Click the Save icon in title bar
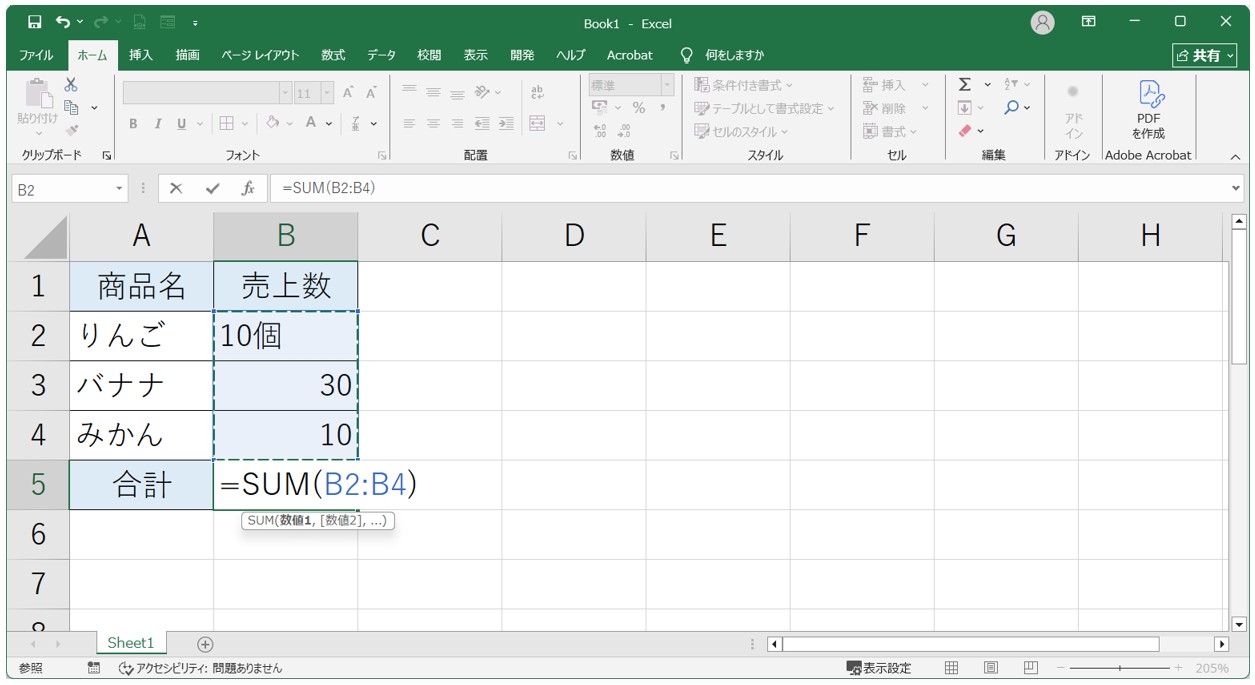1255x685 pixels. 35,22
